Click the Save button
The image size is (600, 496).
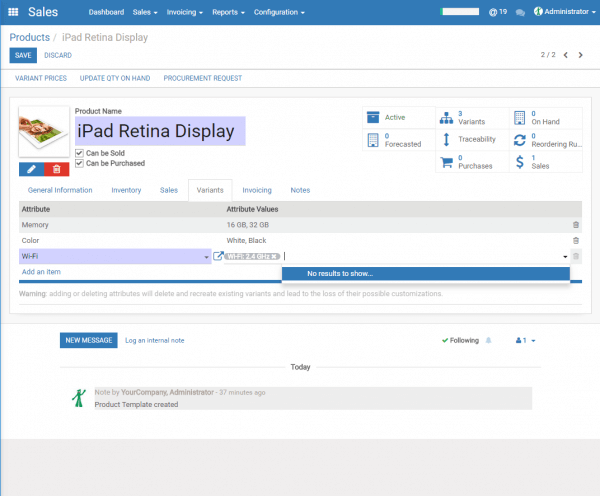pyautogui.click(x=23, y=55)
